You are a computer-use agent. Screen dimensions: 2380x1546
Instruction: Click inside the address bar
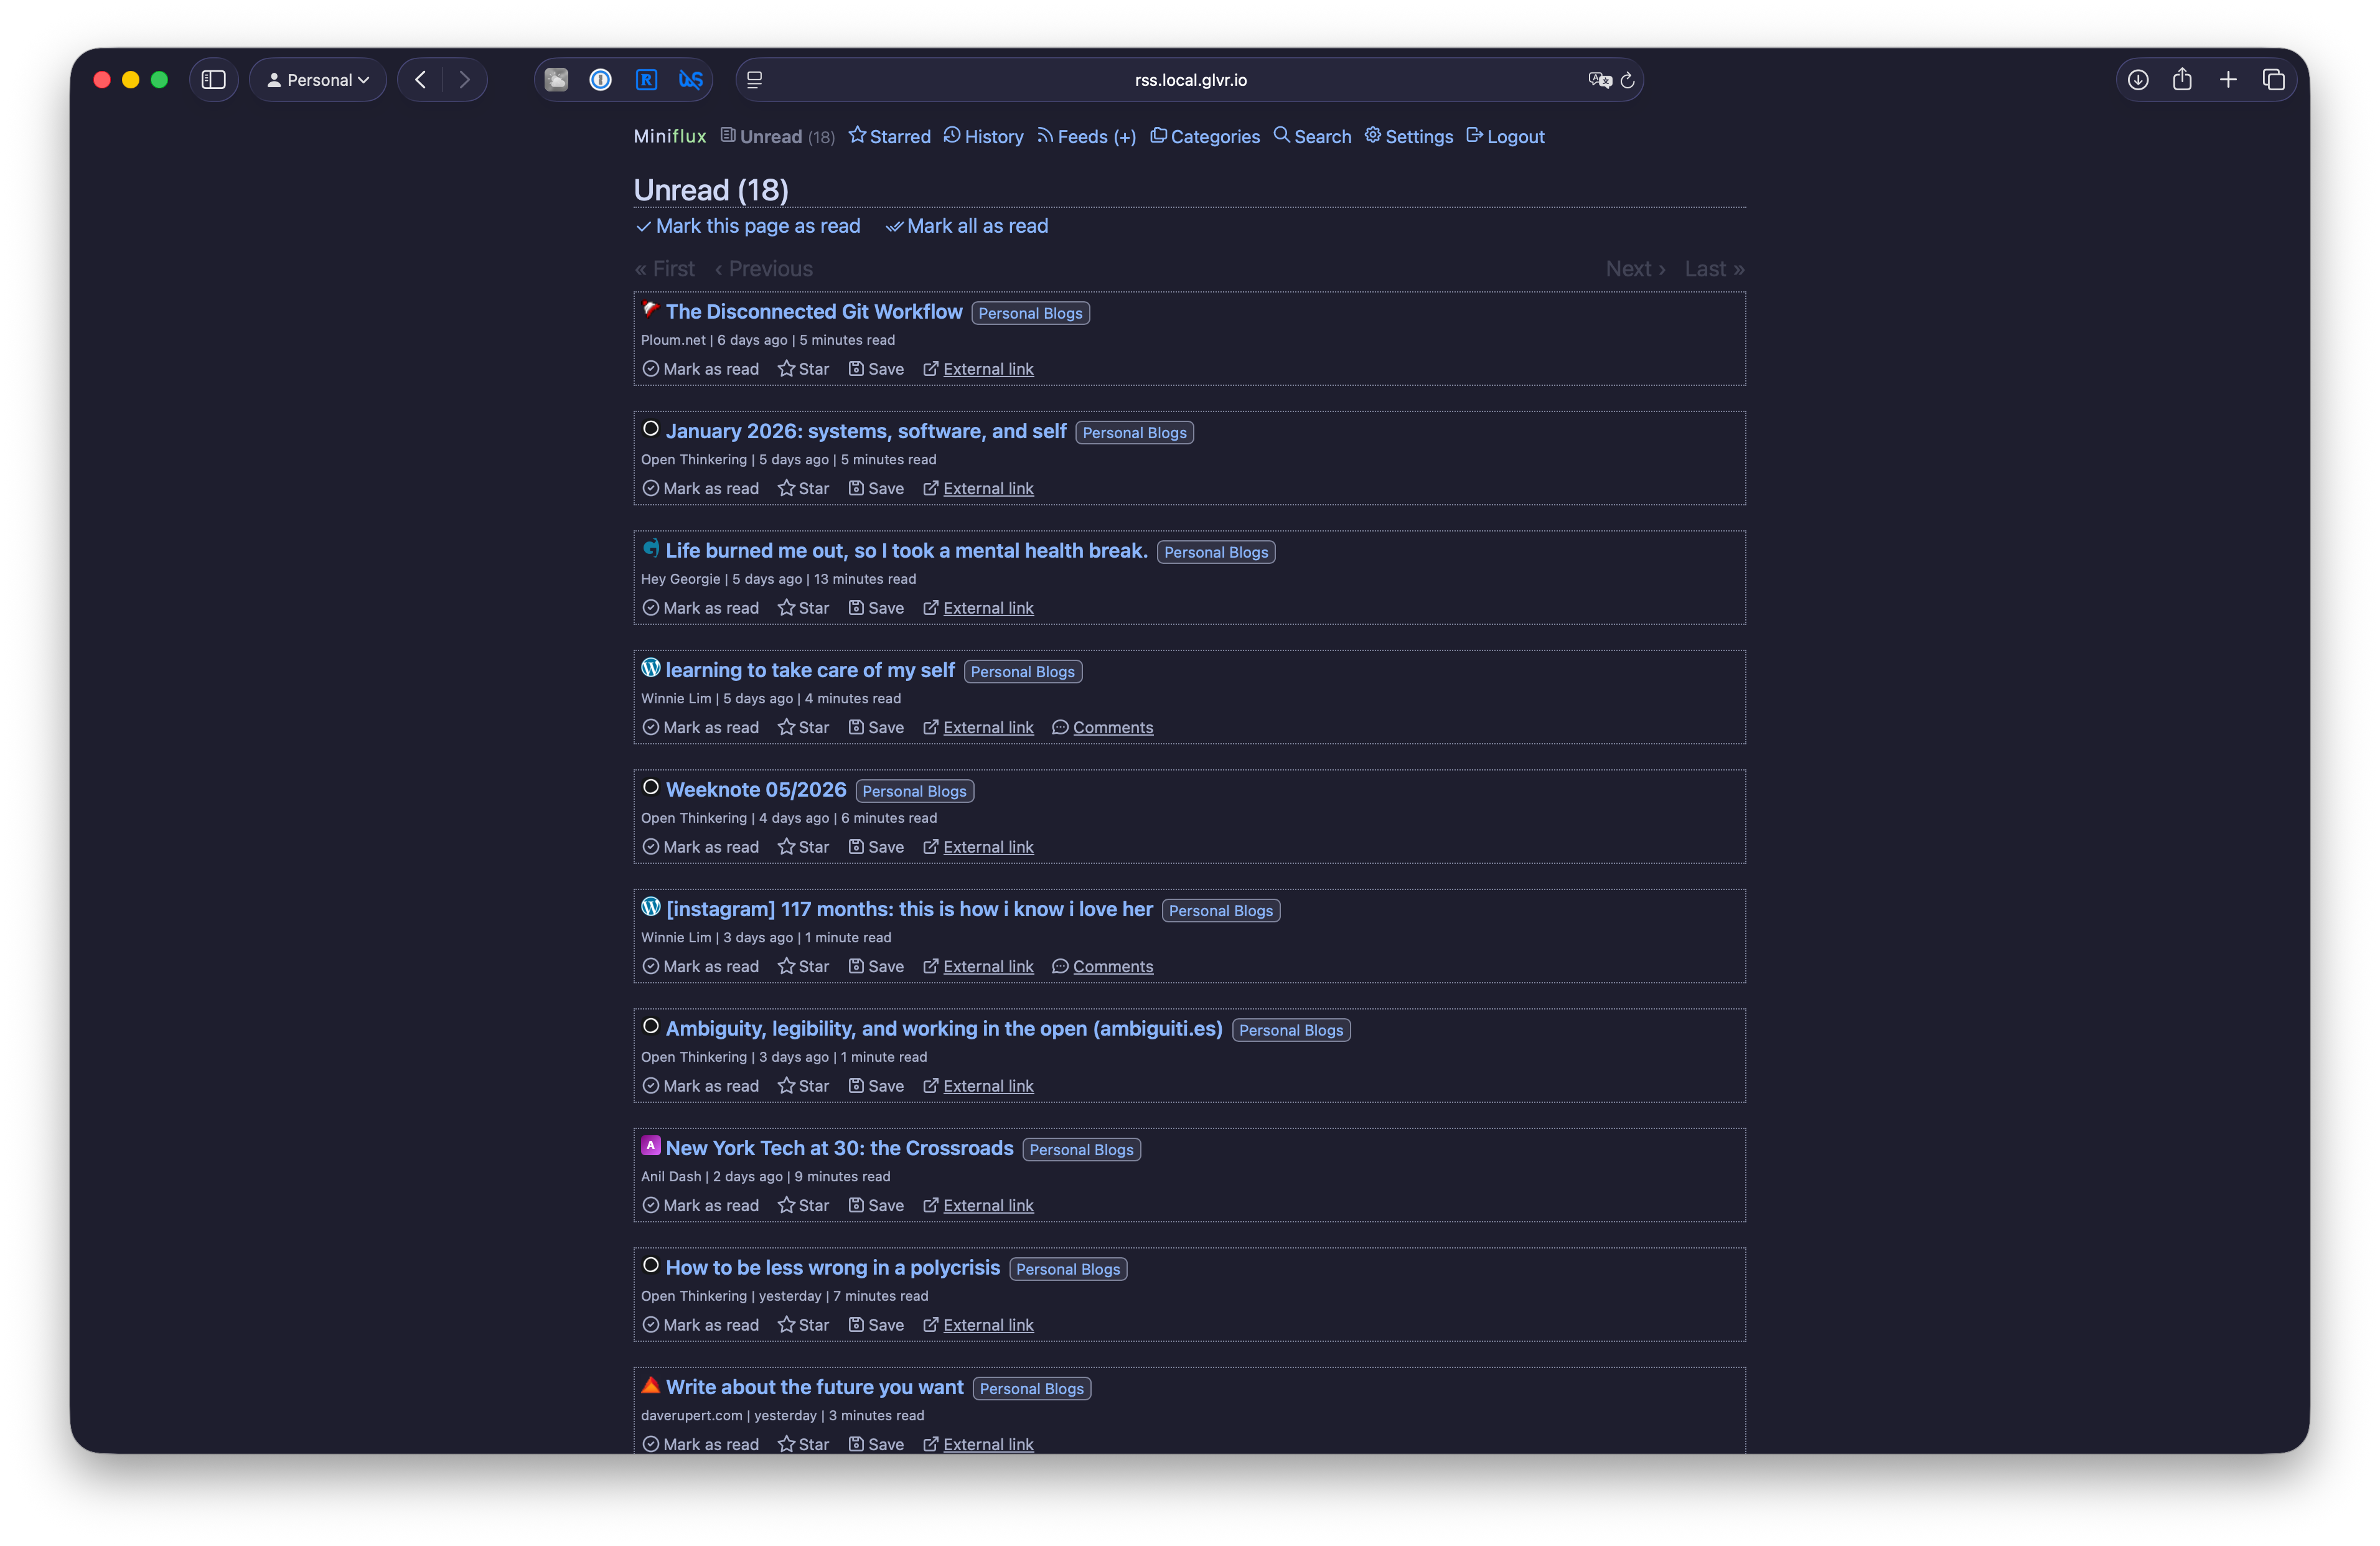click(x=1190, y=80)
